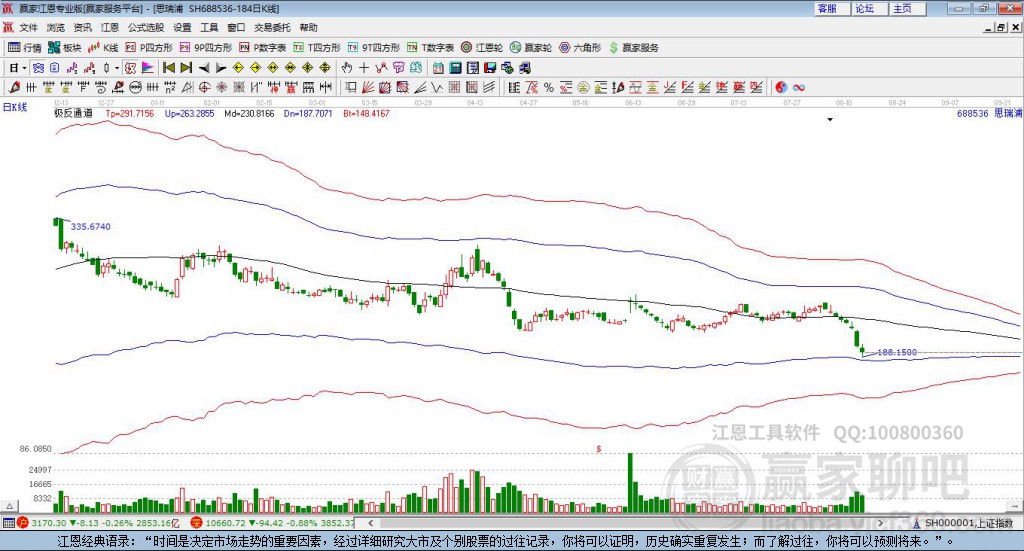Step chart right with black arrow

coord(221,68)
